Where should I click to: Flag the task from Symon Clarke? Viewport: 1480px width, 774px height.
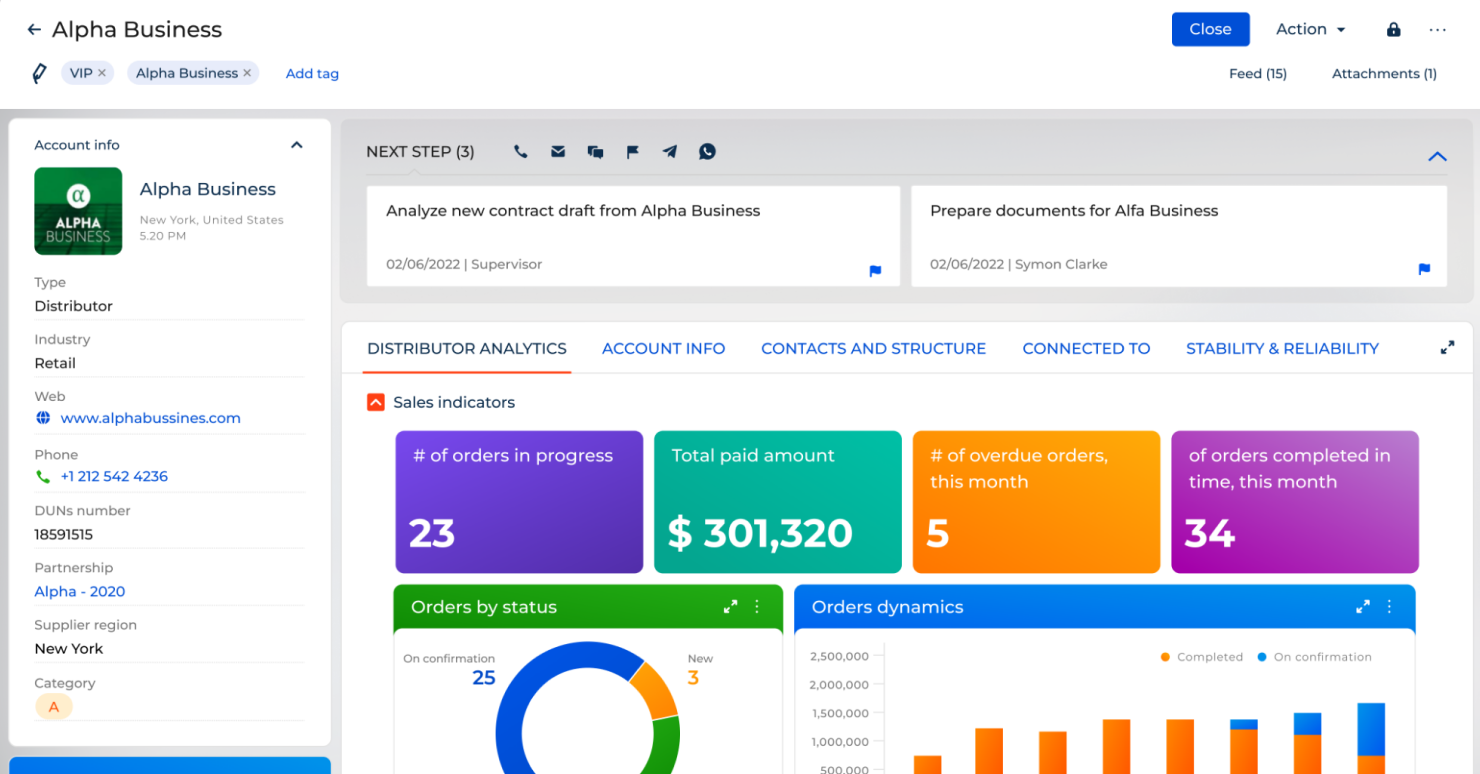1424,269
